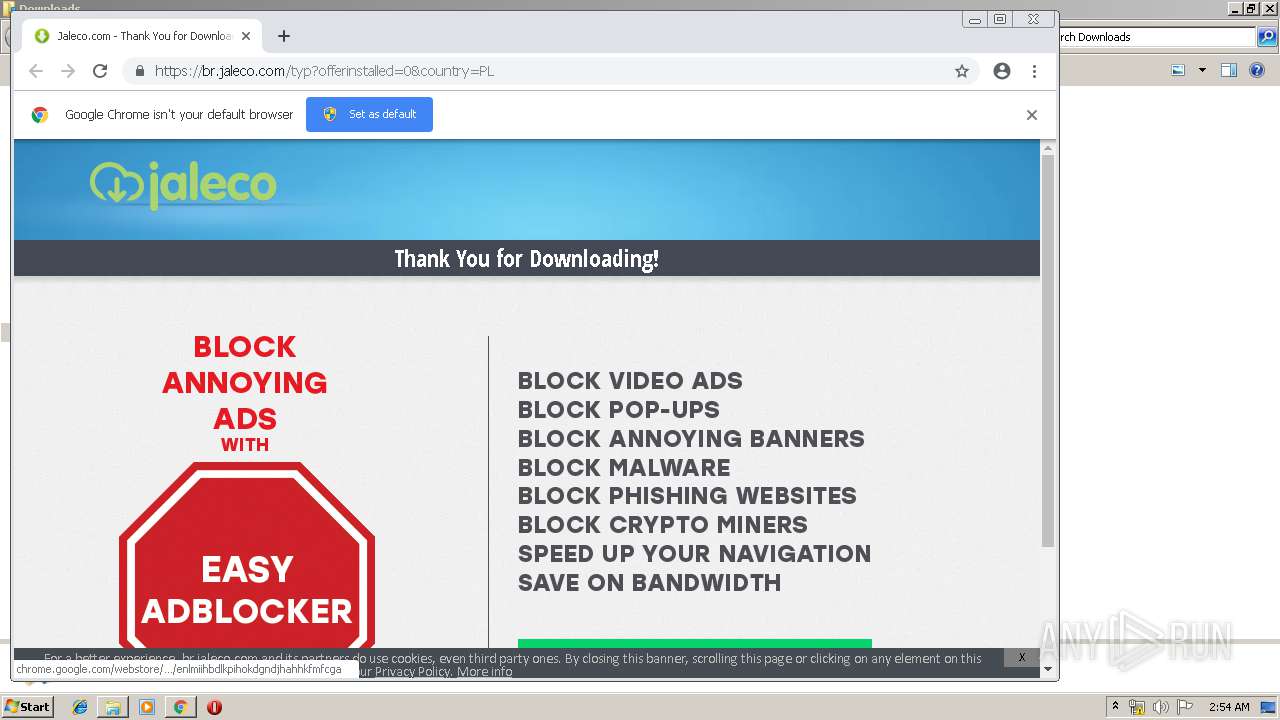Click the 'SPEED UP YOUR NAVIGATION' text
The width and height of the screenshot is (1280, 720).
(695, 554)
